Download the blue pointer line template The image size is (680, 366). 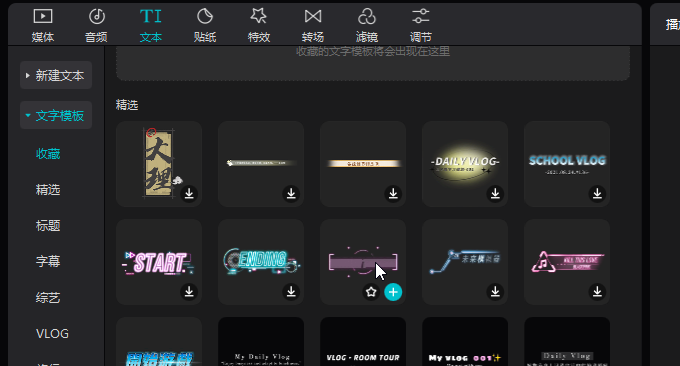[495, 291]
